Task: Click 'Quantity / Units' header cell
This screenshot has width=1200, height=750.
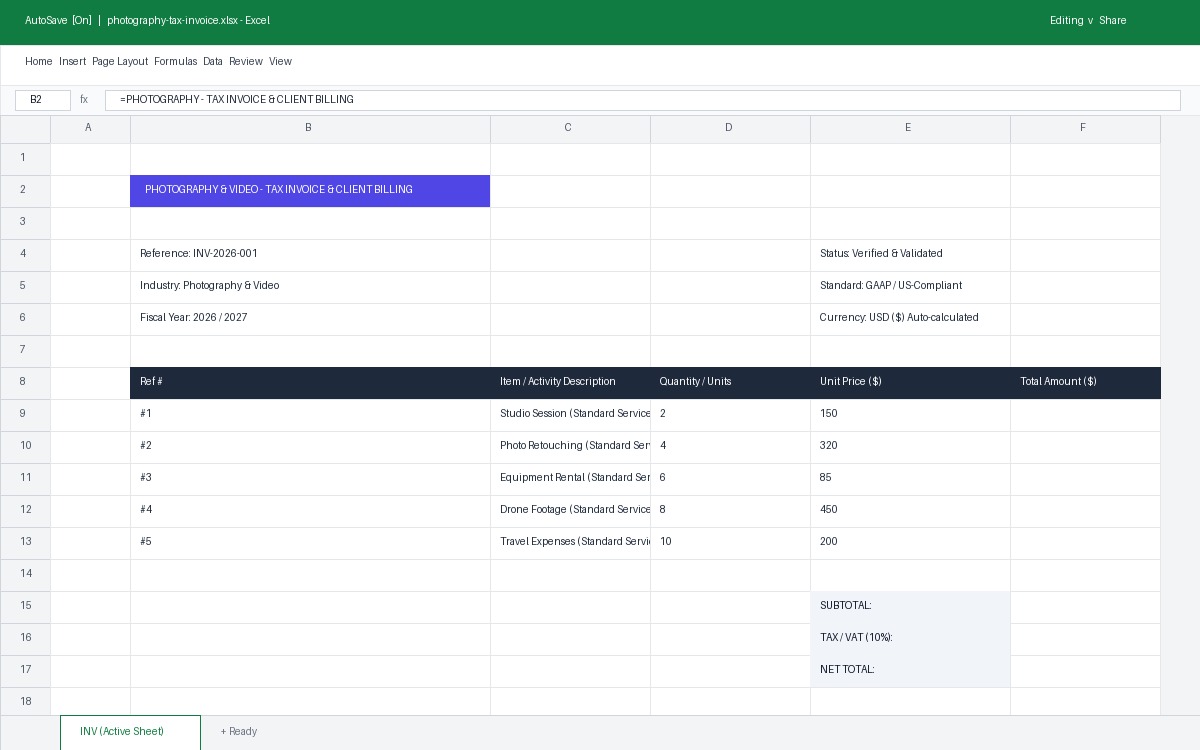Action: [730, 383]
